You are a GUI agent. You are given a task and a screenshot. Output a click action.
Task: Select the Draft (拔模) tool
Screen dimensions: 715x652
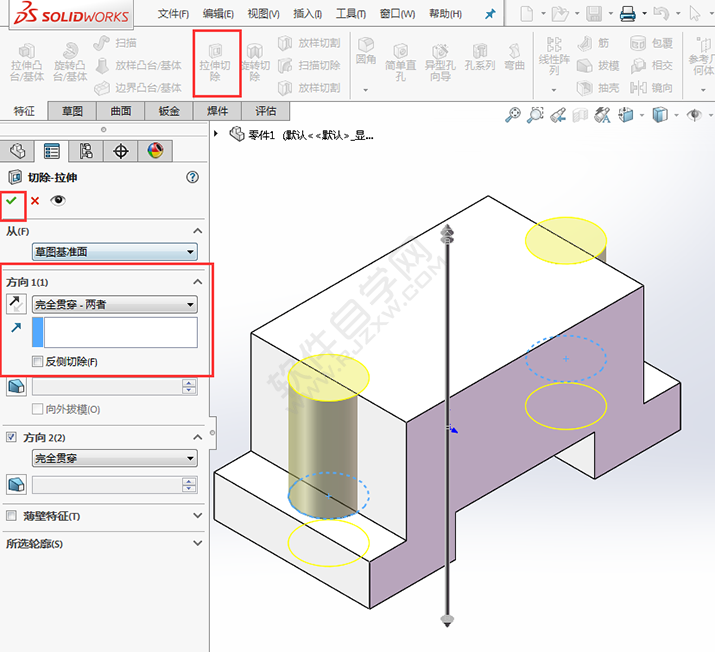click(x=598, y=66)
